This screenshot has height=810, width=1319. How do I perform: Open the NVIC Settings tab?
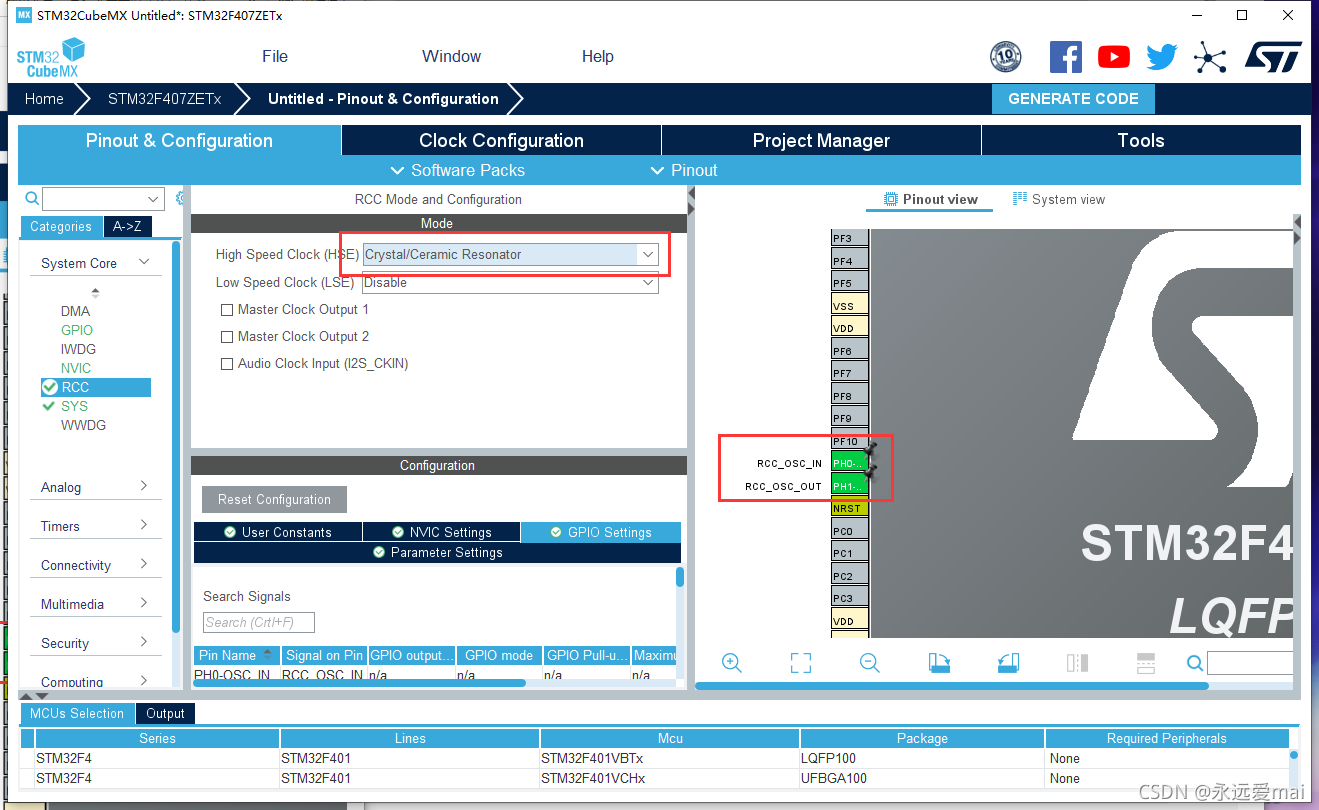click(441, 532)
